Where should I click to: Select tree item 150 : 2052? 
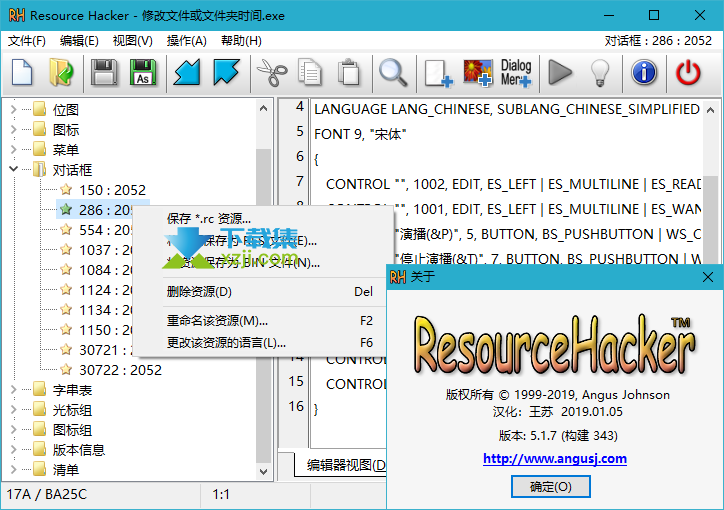(112, 190)
